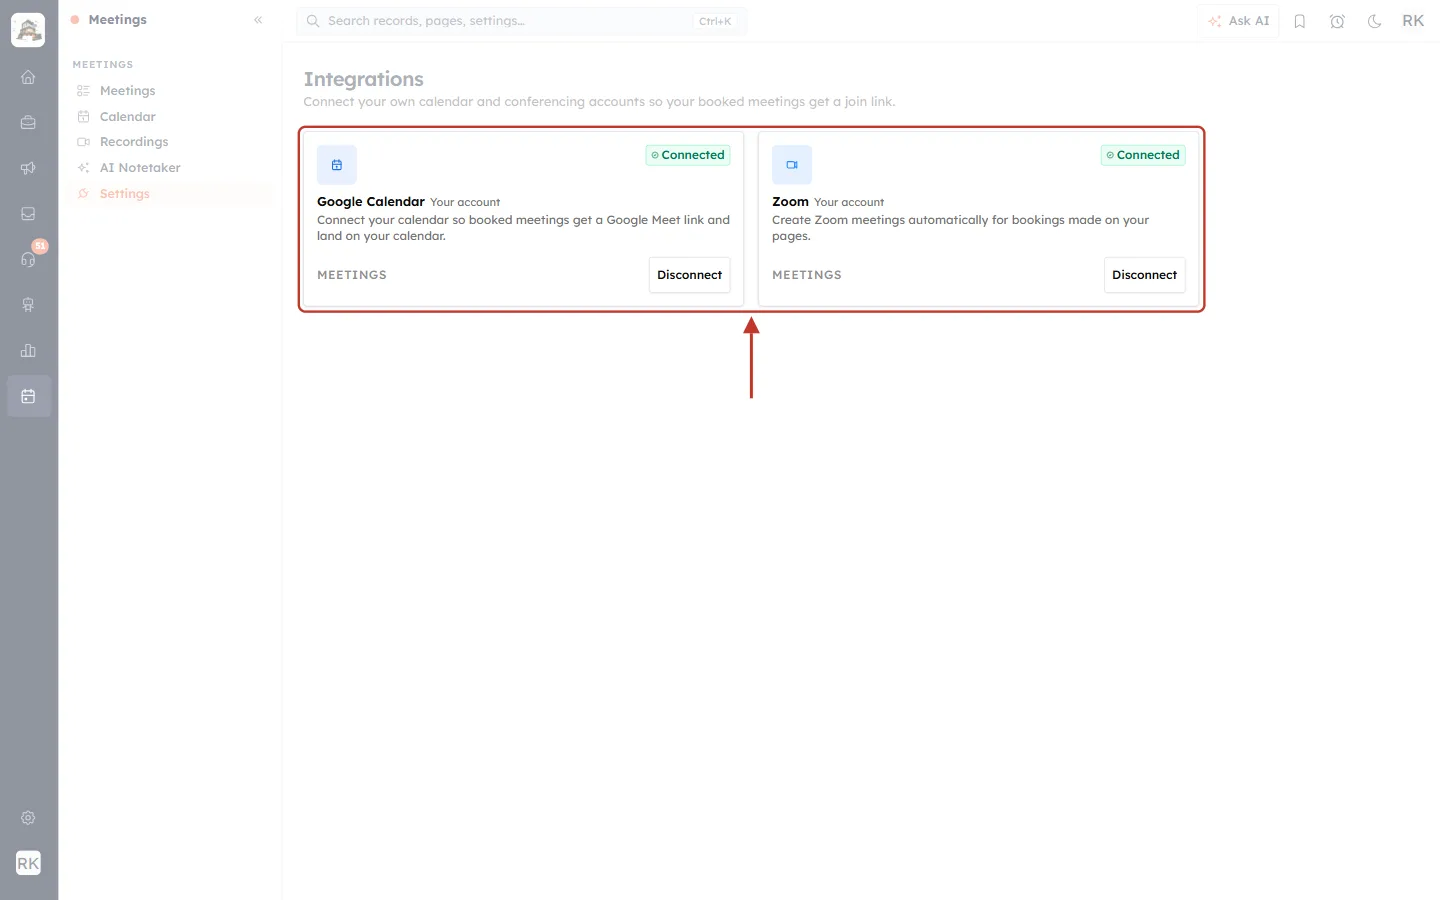Click the Meetings title in the sidebar header
1440x900 pixels.
(117, 20)
